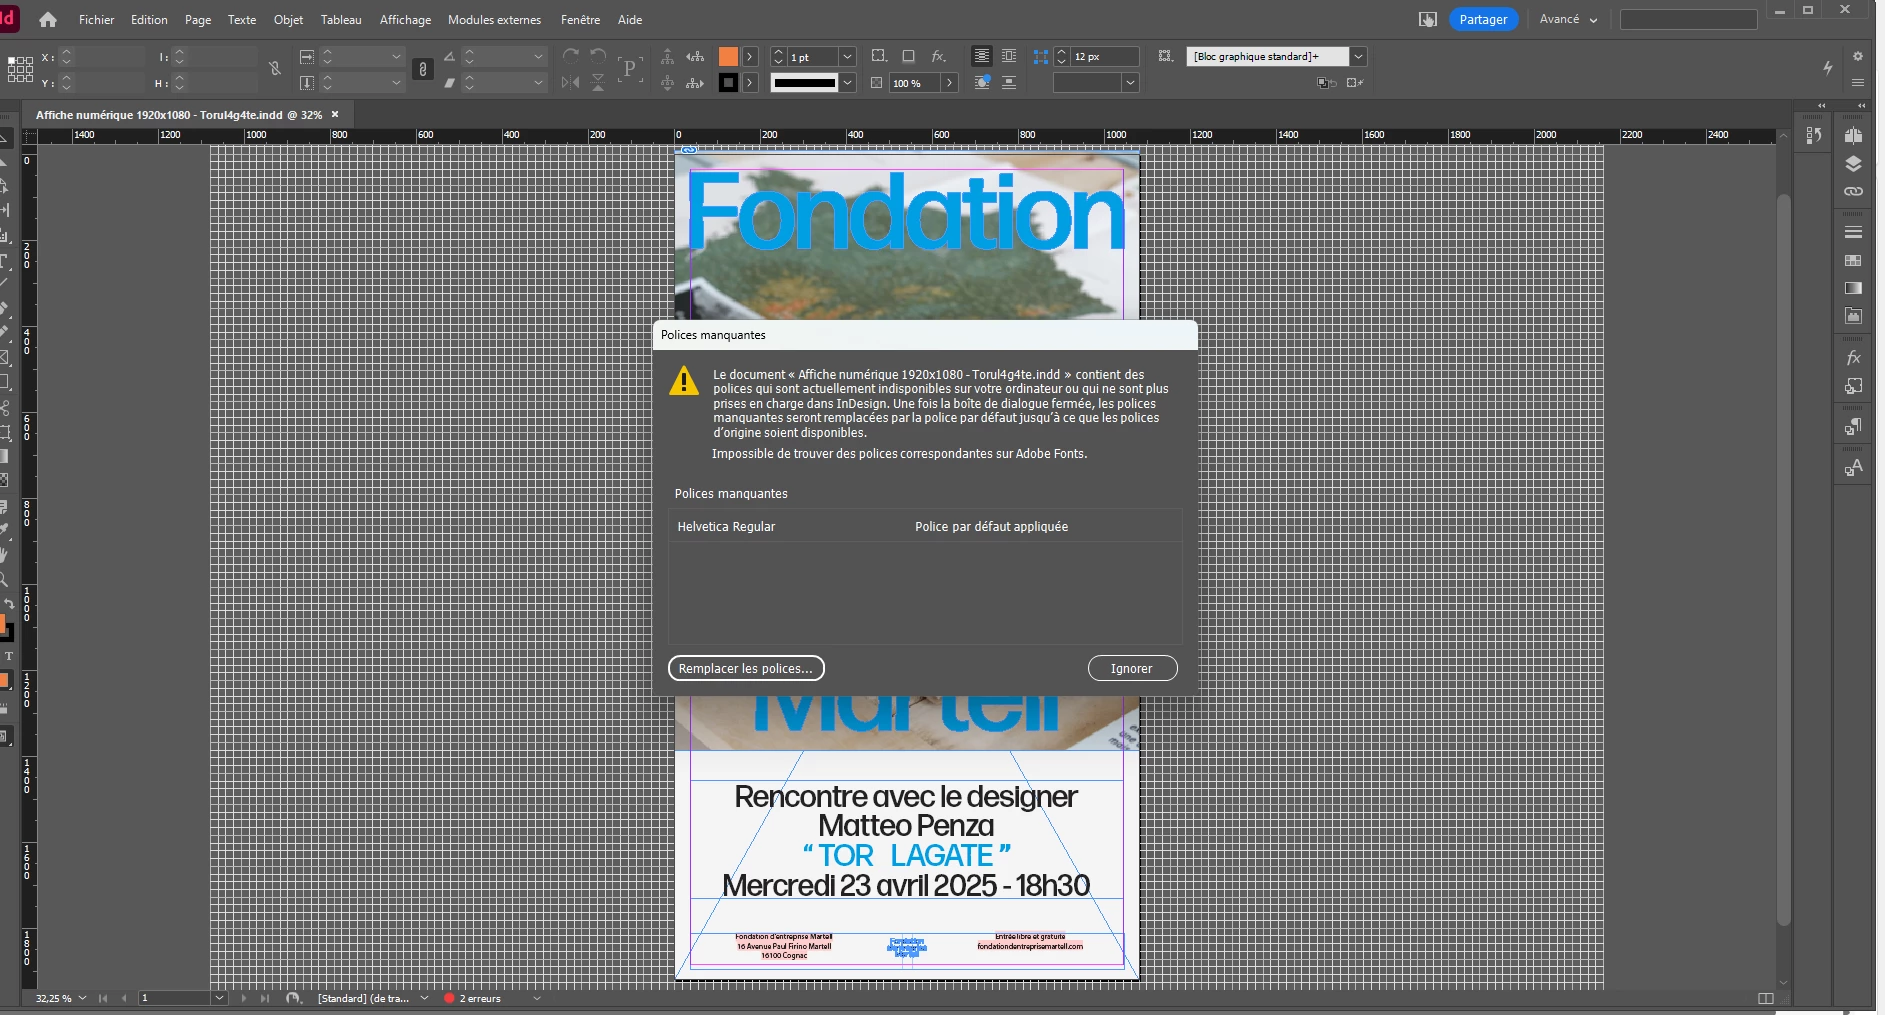The width and height of the screenshot is (1885, 1015).
Task: Open the Avancé workspace switcher
Action: point(1568,19)
